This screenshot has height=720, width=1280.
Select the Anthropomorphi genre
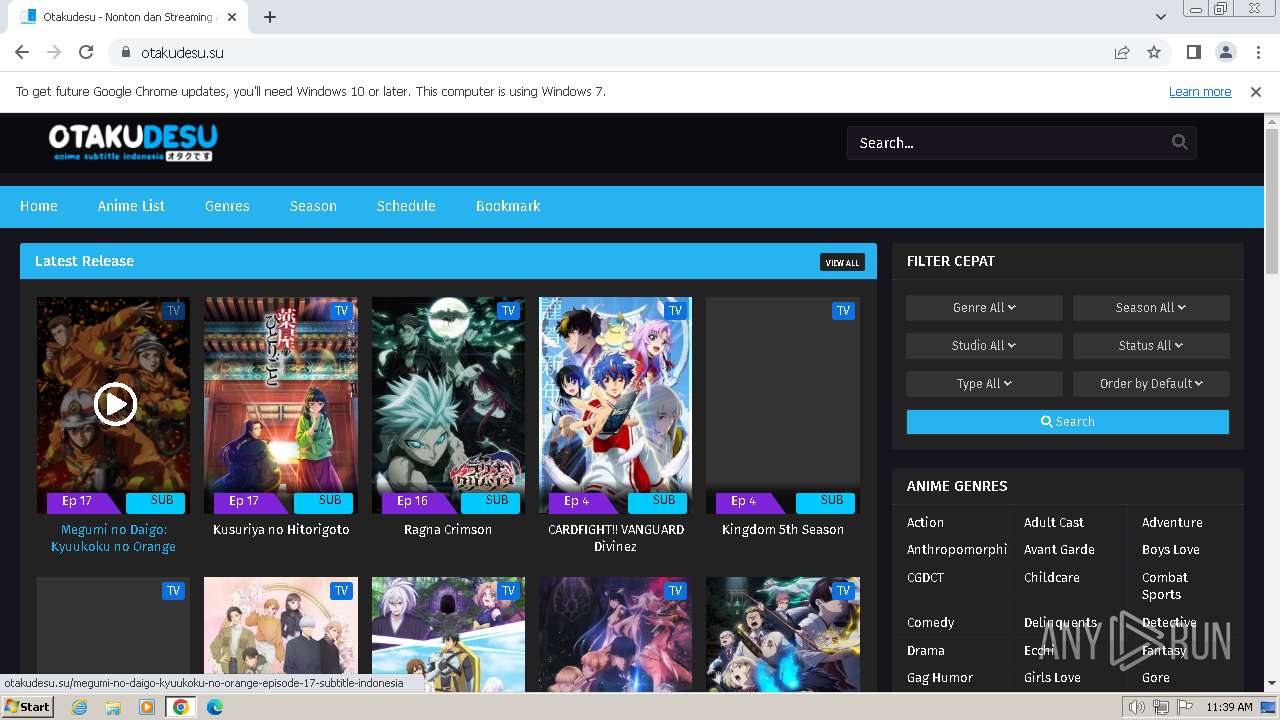957,550
